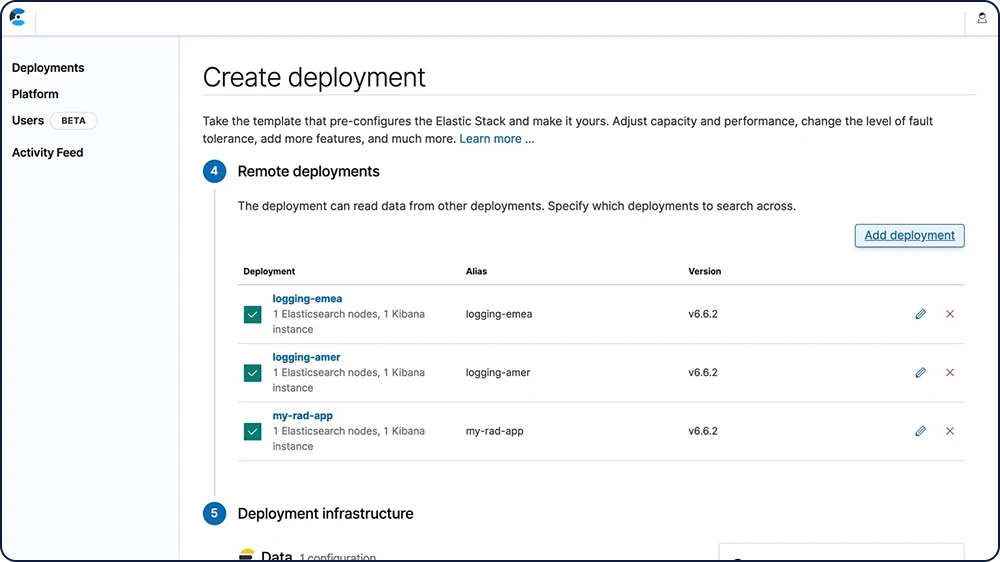Click the logging-amer alias cell
Screen dimensions: 1000x562
(498, 373)
